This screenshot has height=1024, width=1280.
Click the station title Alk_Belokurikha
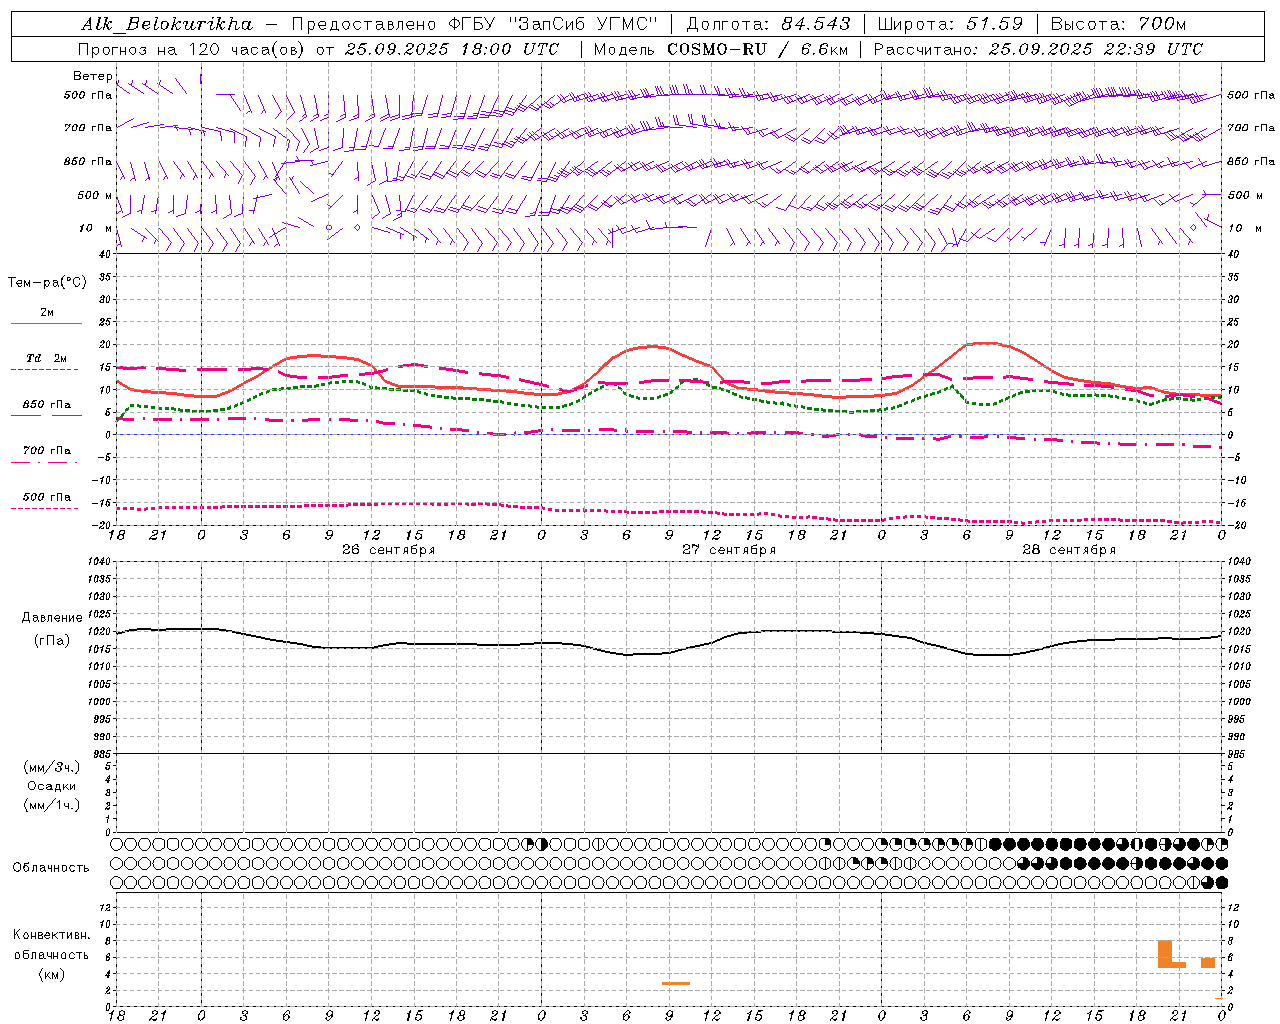click(x=167, y=24)
